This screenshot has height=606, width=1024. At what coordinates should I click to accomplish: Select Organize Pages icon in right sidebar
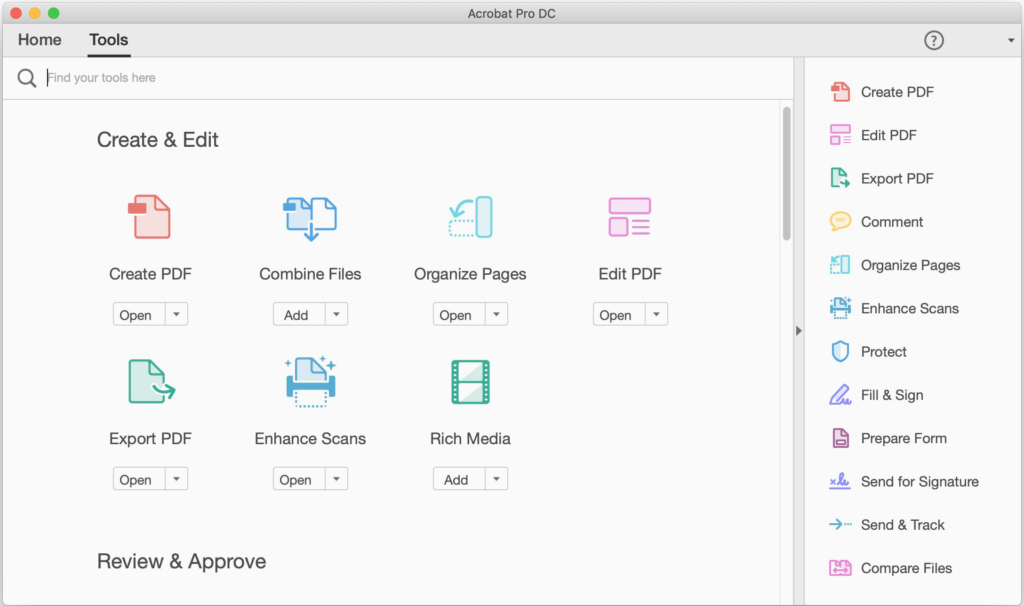[840, 265]
